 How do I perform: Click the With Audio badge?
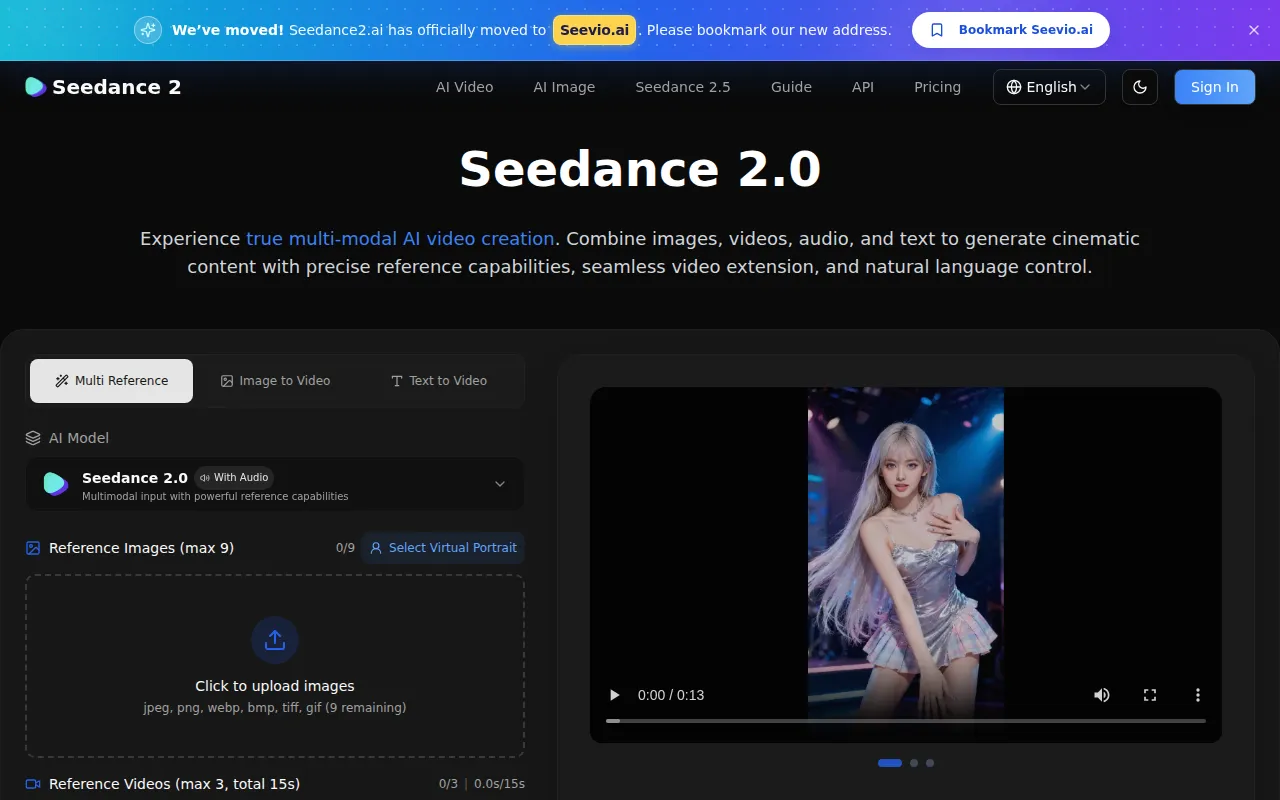click(234, 477)
